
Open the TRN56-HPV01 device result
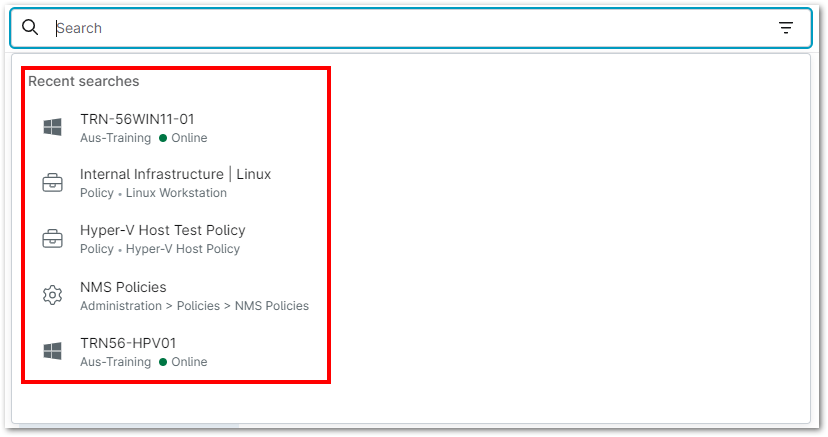click(x=128, y=342)
